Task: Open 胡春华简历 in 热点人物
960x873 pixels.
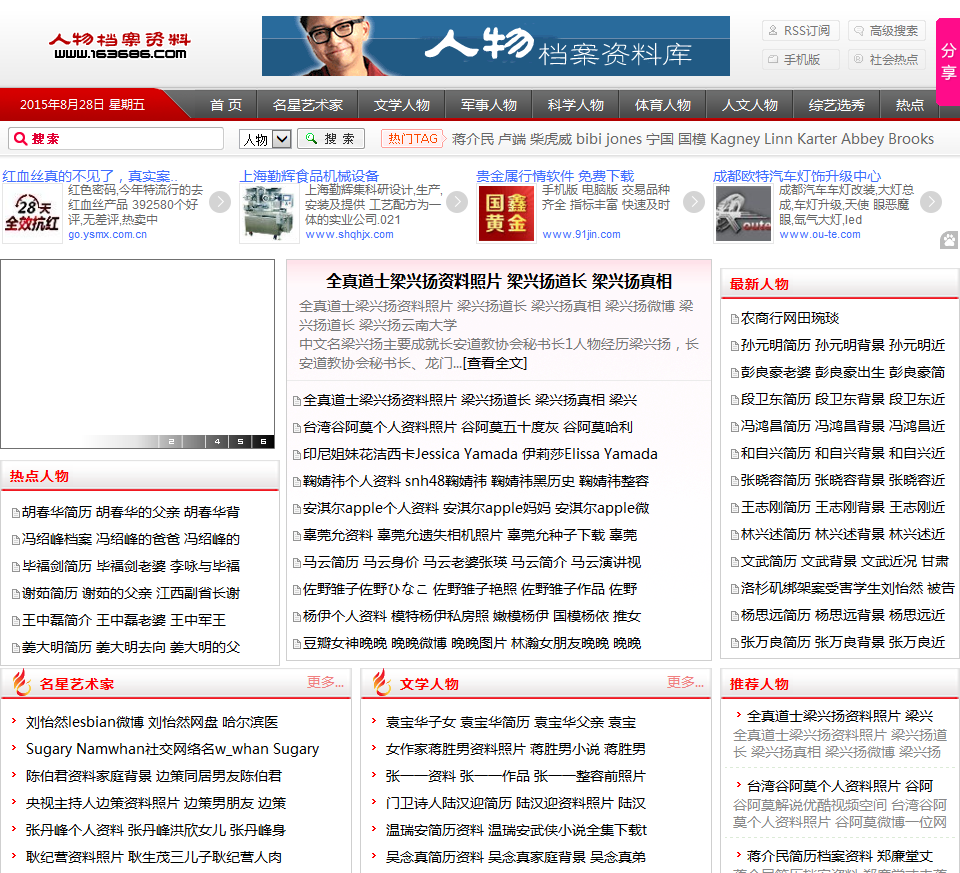Action: pyautogui.click(x=131, y=512)
